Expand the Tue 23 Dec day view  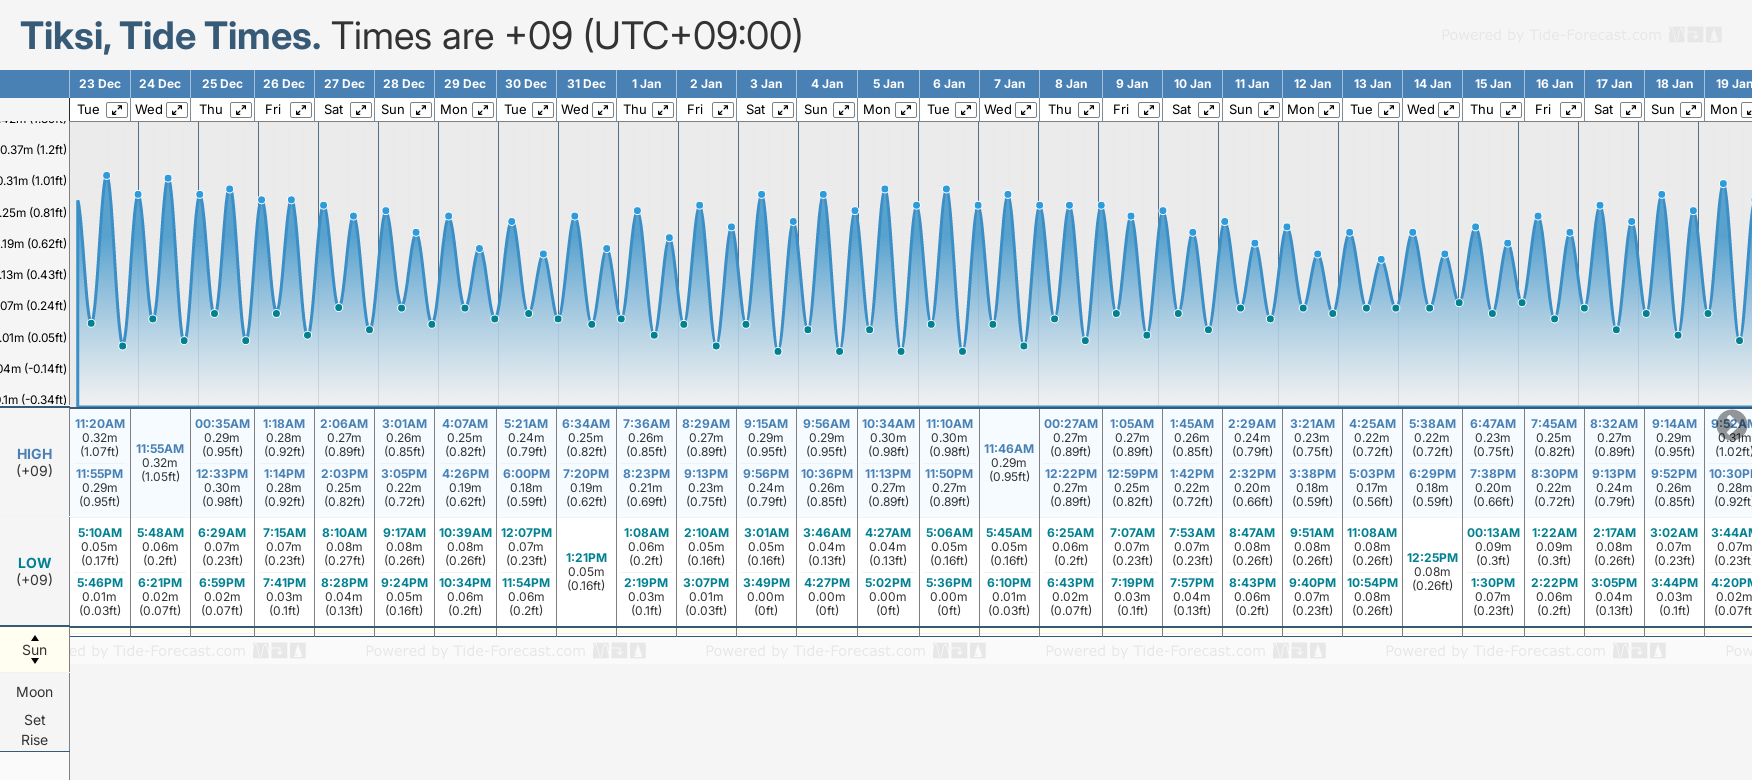tap(117, 110)
